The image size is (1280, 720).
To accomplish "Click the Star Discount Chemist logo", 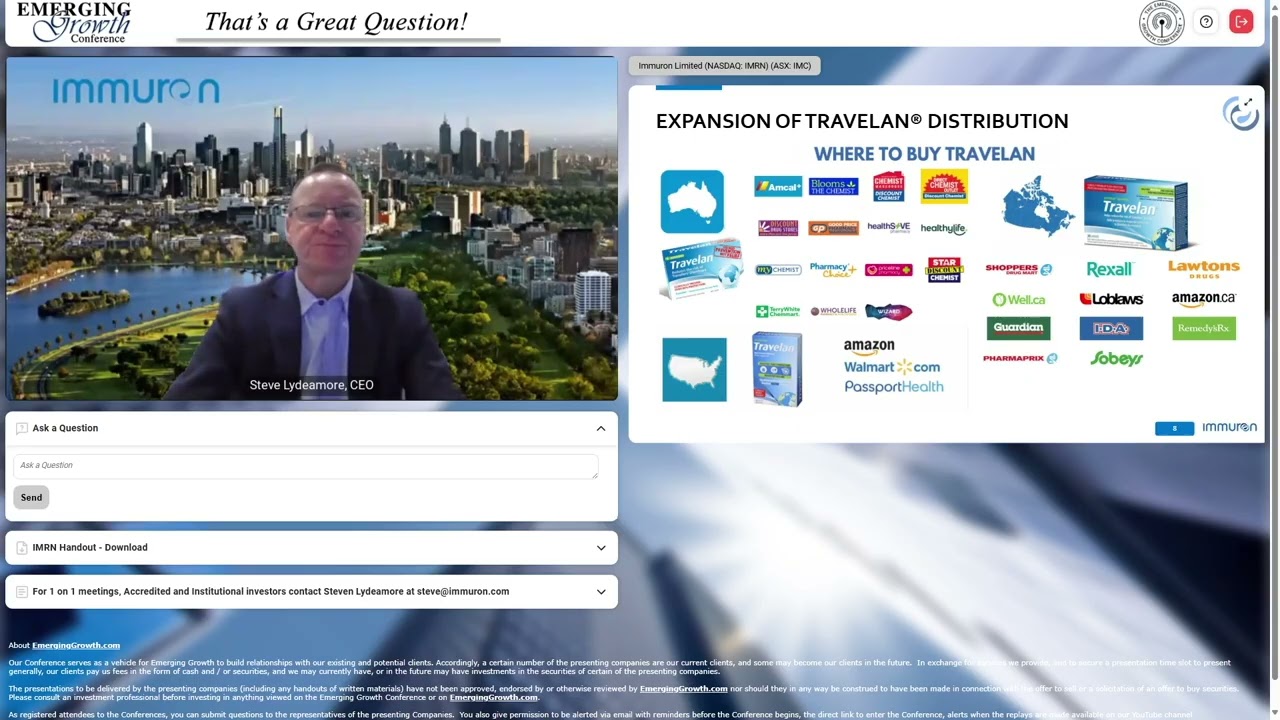I will (x=945, y=270).
